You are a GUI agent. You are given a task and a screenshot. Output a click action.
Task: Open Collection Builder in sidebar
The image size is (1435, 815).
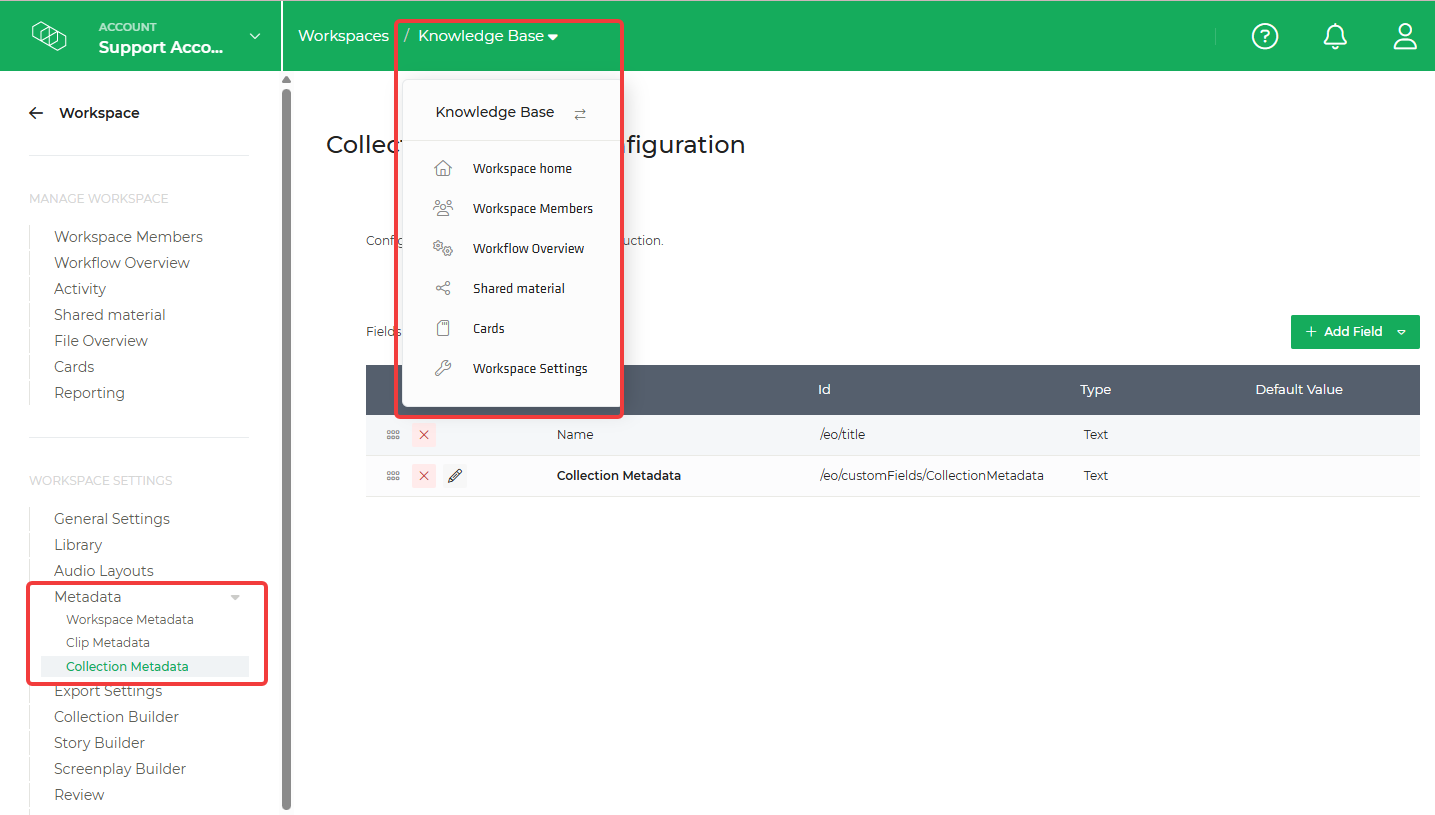click(117, 717)
